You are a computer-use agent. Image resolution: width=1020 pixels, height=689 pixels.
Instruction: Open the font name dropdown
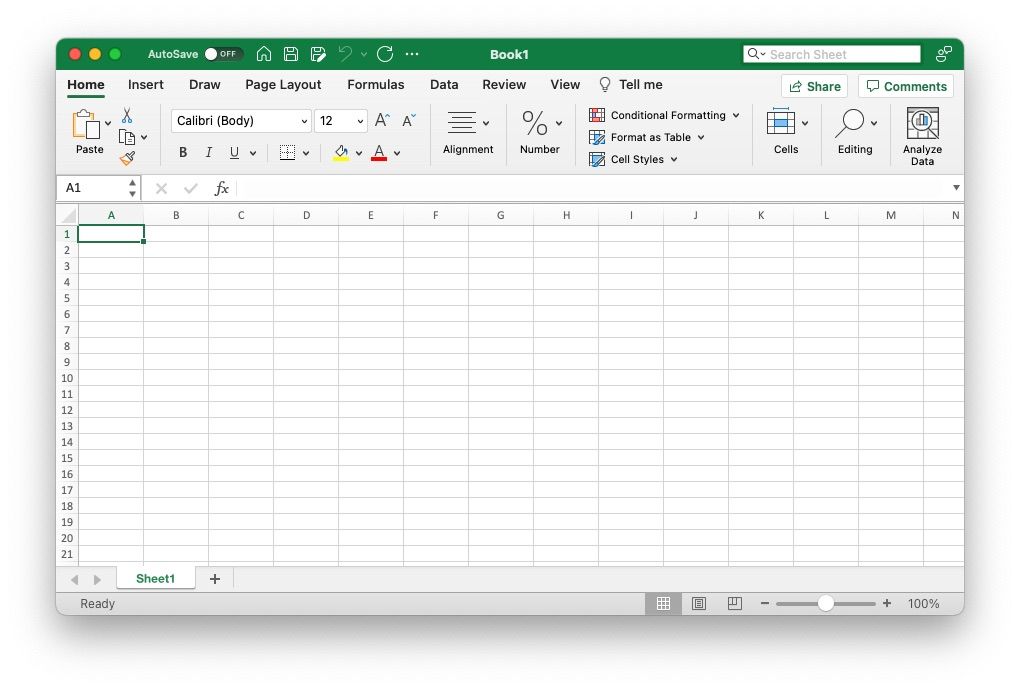click(x=303, y=120)
